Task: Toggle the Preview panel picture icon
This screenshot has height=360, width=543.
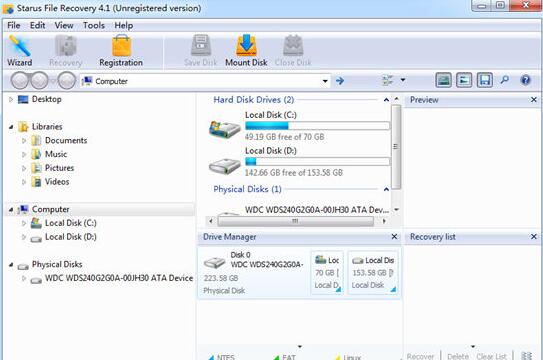Action: pyautogui.click(x=443, y=80)
